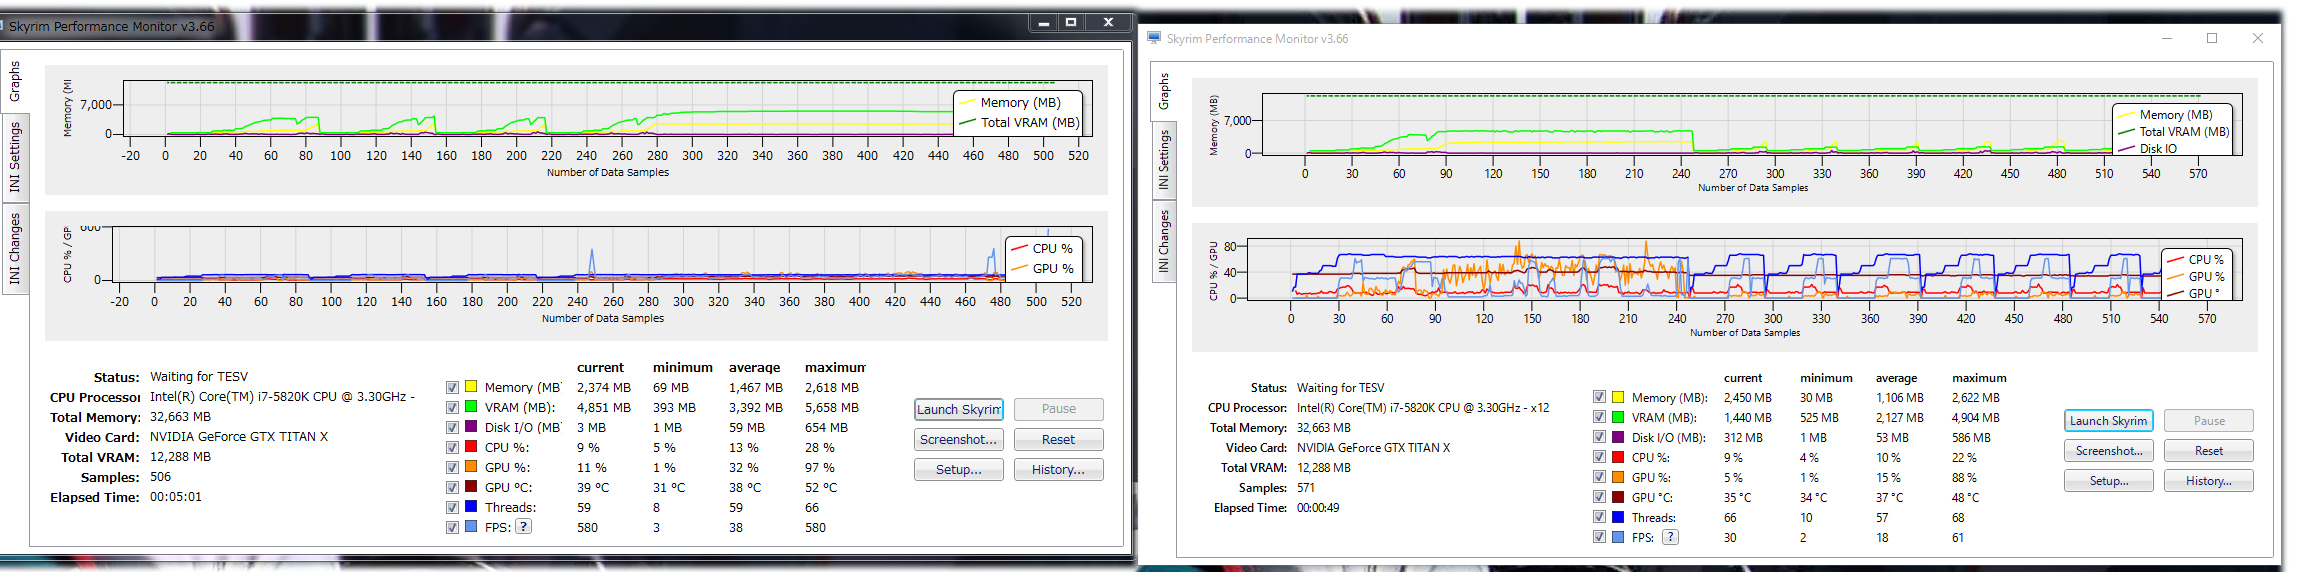The image size is (2300, 572).
Task: Toggle GPU °C checkbox in left window
Action: [452, 487]
